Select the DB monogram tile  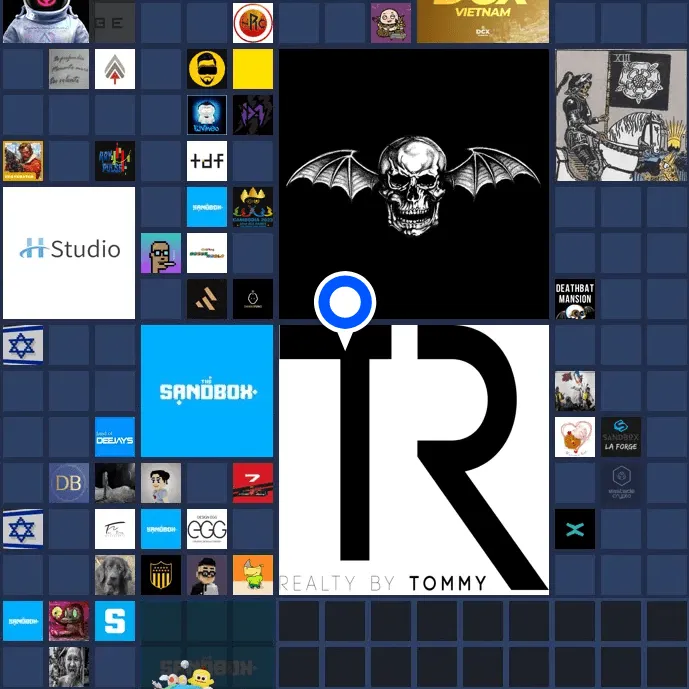(69, 483)
